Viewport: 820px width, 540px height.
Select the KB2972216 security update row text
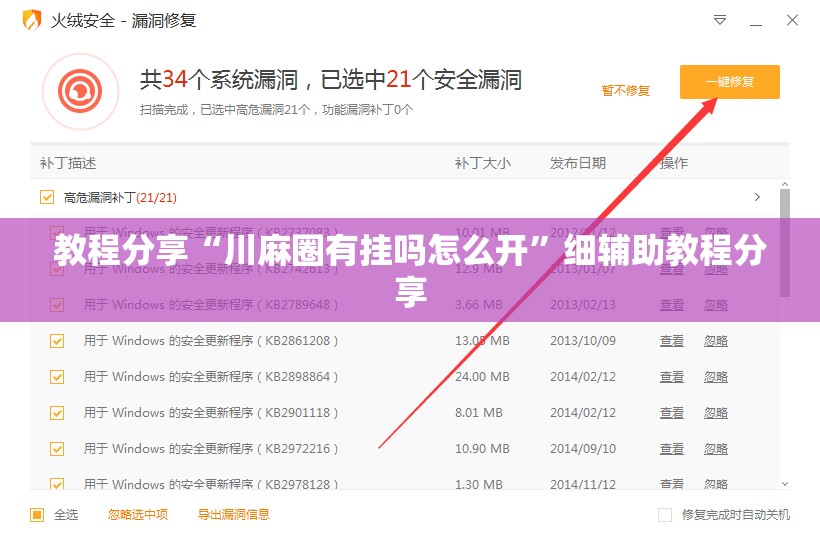pyautogui.click(x=211, y=449)
